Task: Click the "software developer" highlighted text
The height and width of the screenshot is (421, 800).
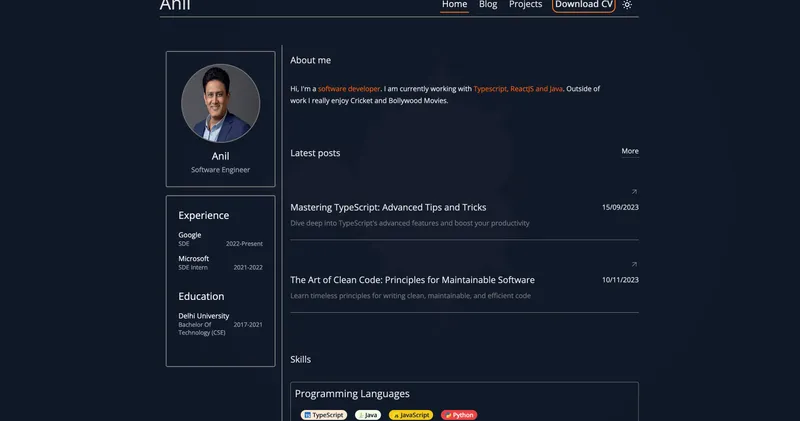Action: 349,89
